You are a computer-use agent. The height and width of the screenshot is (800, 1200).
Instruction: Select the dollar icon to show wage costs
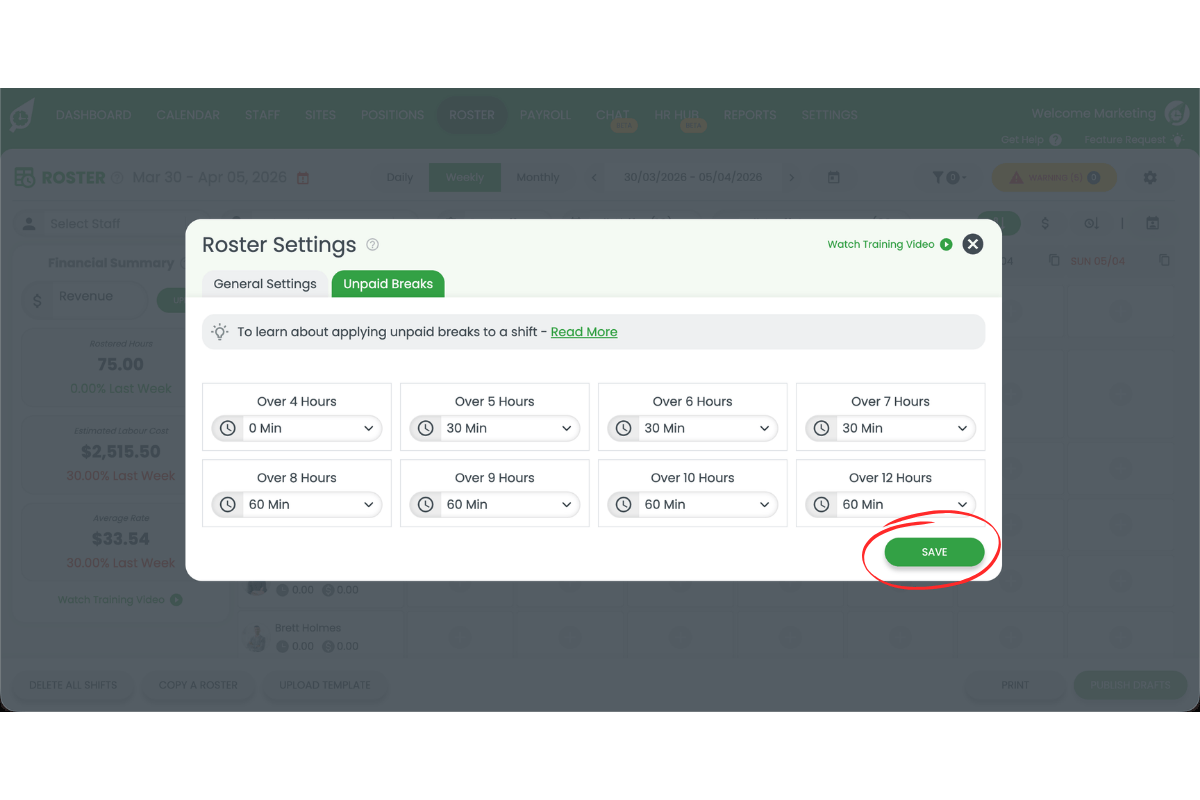[x=1045, y=223]
